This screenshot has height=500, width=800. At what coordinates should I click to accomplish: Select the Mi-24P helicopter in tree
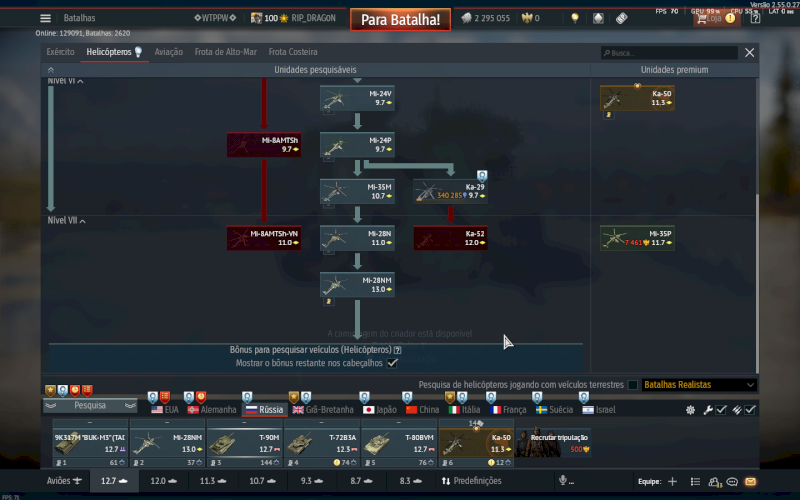357,145
